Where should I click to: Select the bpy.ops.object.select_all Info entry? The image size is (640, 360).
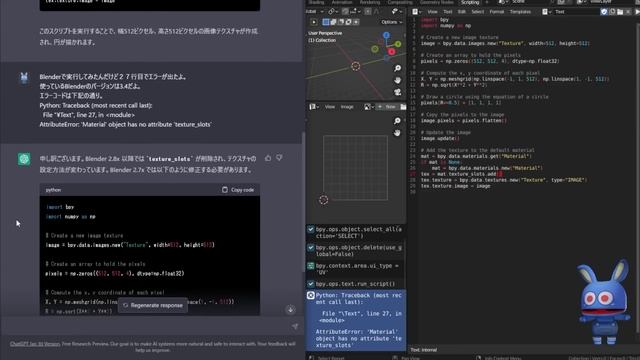click(x=356, y=232)
